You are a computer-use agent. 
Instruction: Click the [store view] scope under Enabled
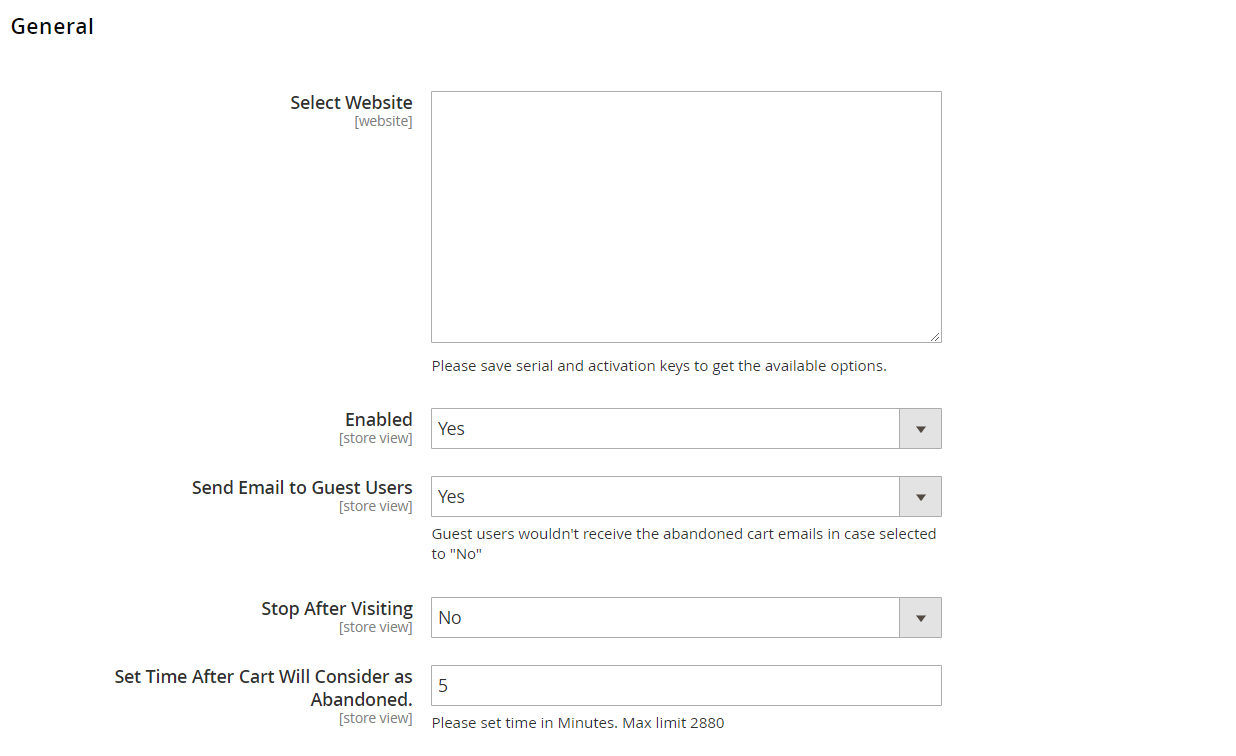375,439
